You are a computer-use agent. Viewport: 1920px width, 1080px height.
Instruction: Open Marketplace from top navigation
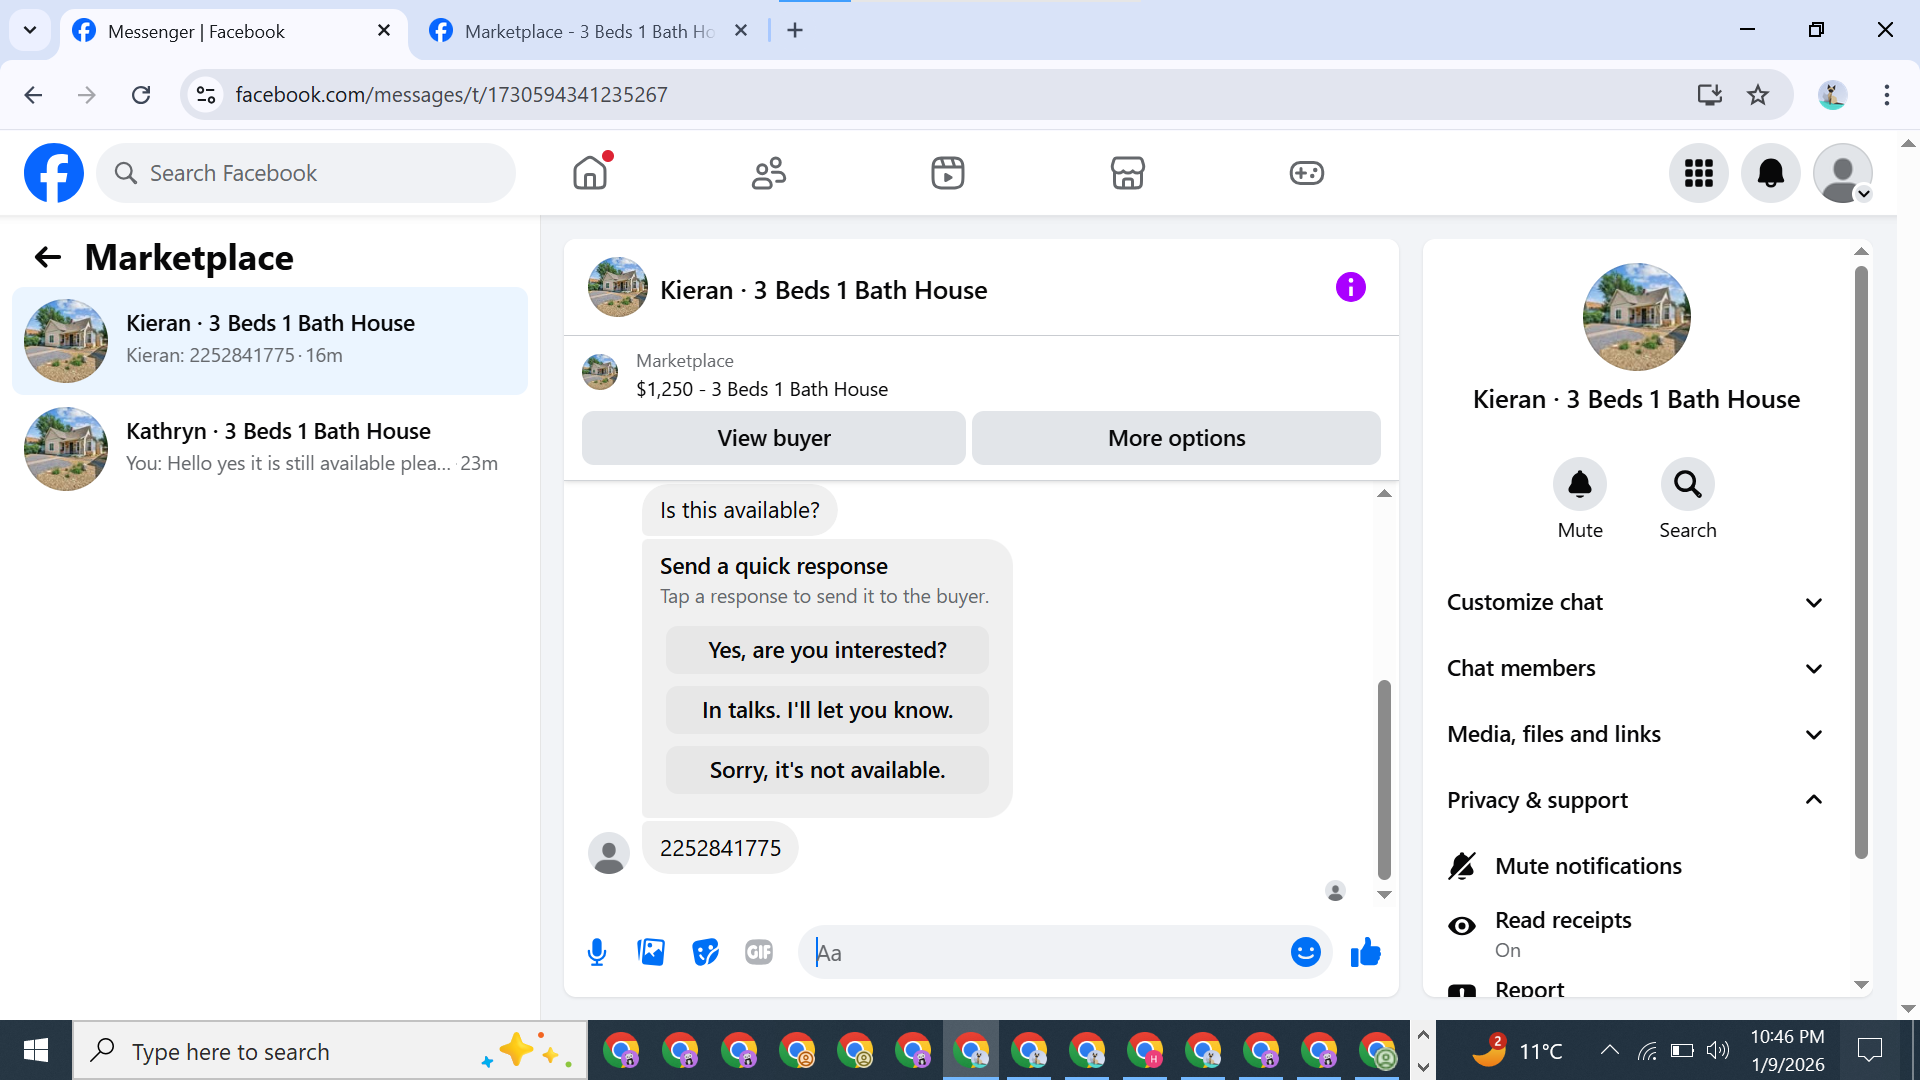(1127, 173)
